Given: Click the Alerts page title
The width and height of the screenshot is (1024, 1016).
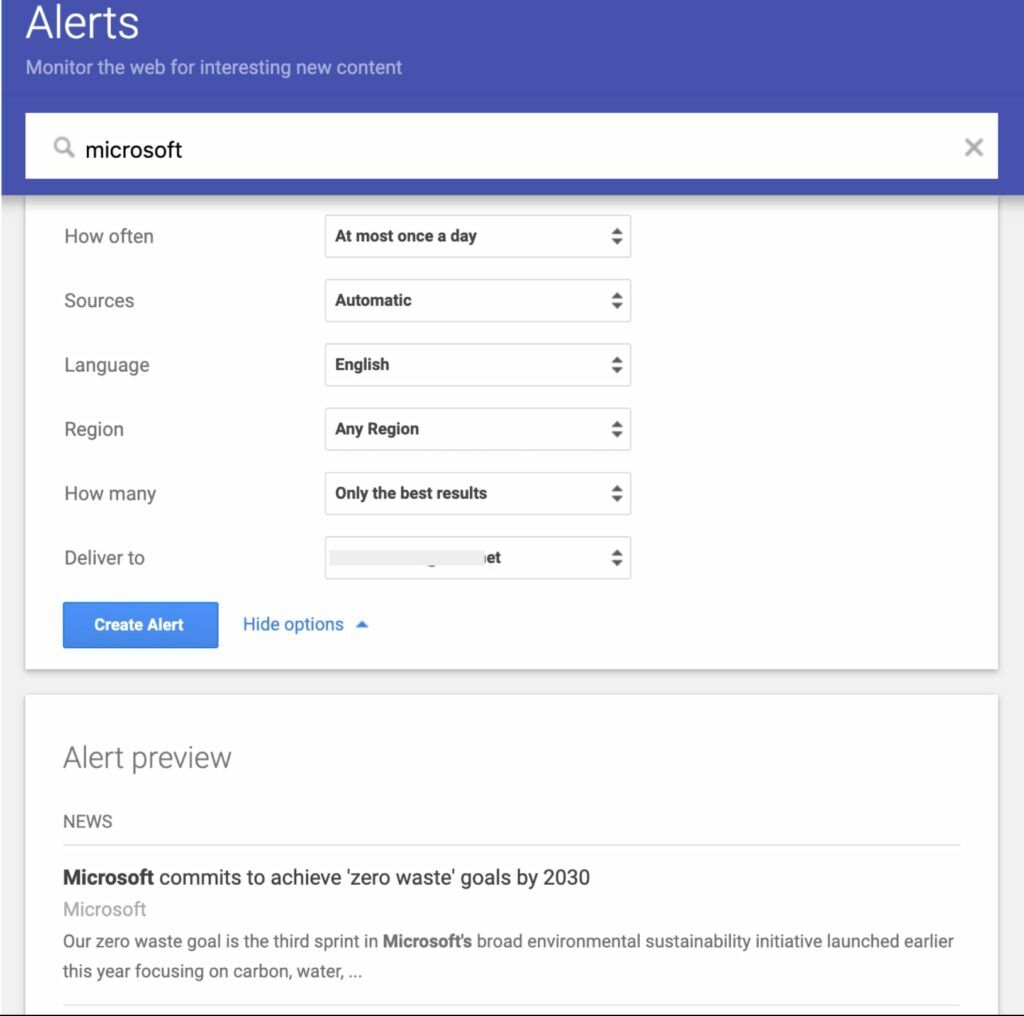Looking at the screenshot, I should (x=82, y=22).
